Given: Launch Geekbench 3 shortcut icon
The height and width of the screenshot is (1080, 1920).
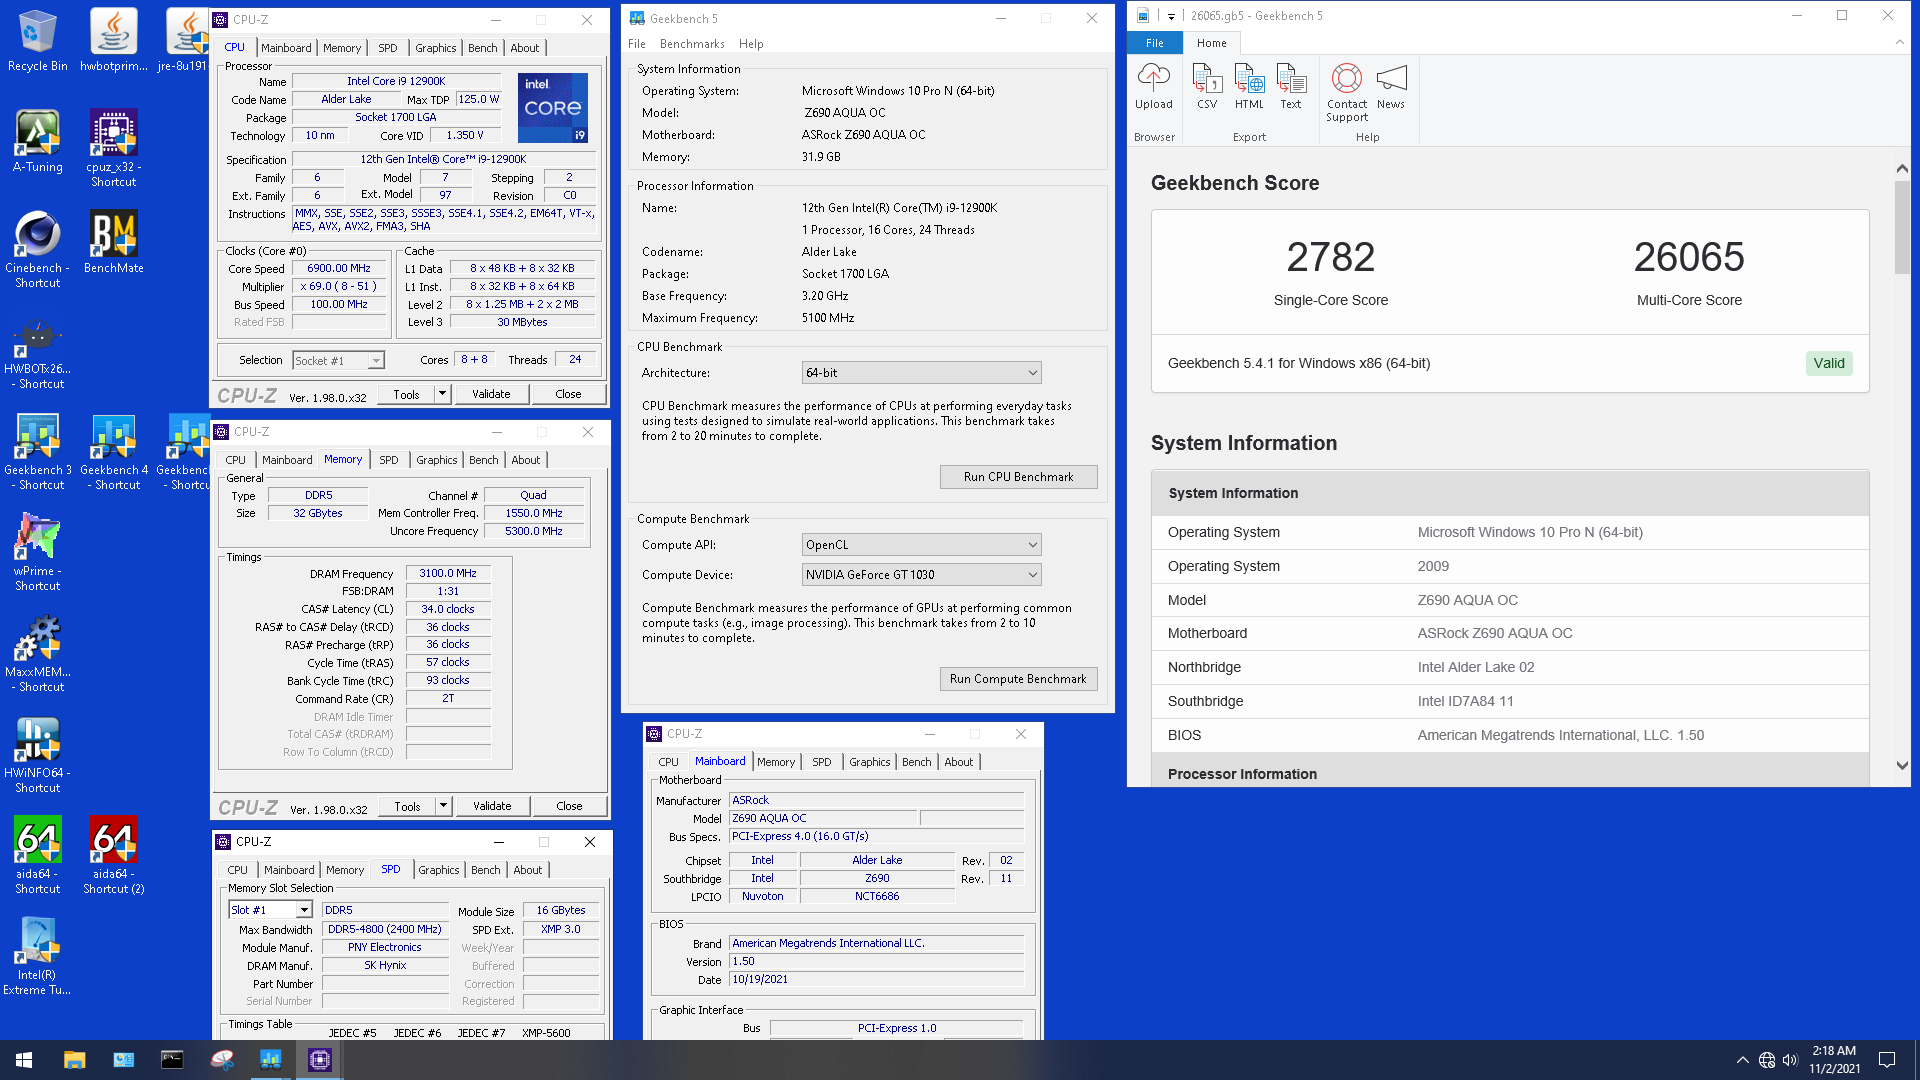Looking at the screenshot, I should (38, 451).
